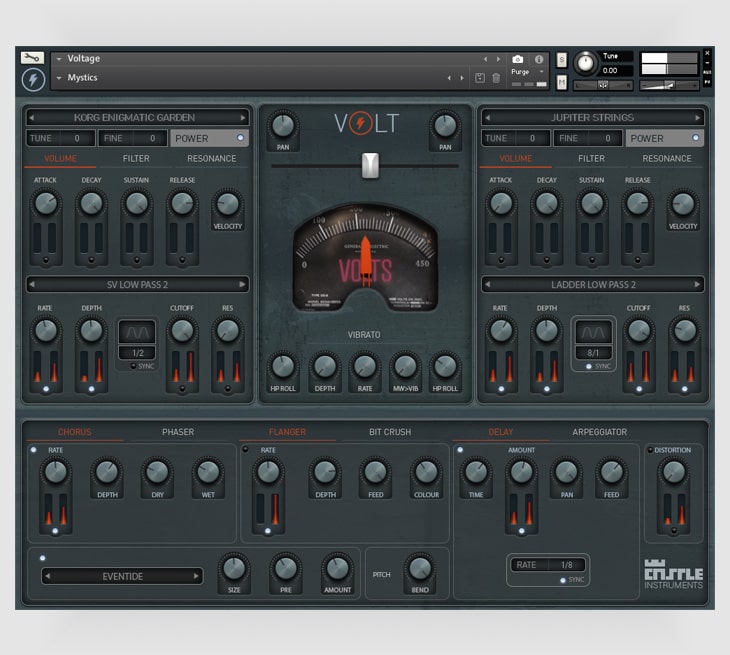
Task: Delete the snapshot with the trash icon
Action: click(496, 78)
